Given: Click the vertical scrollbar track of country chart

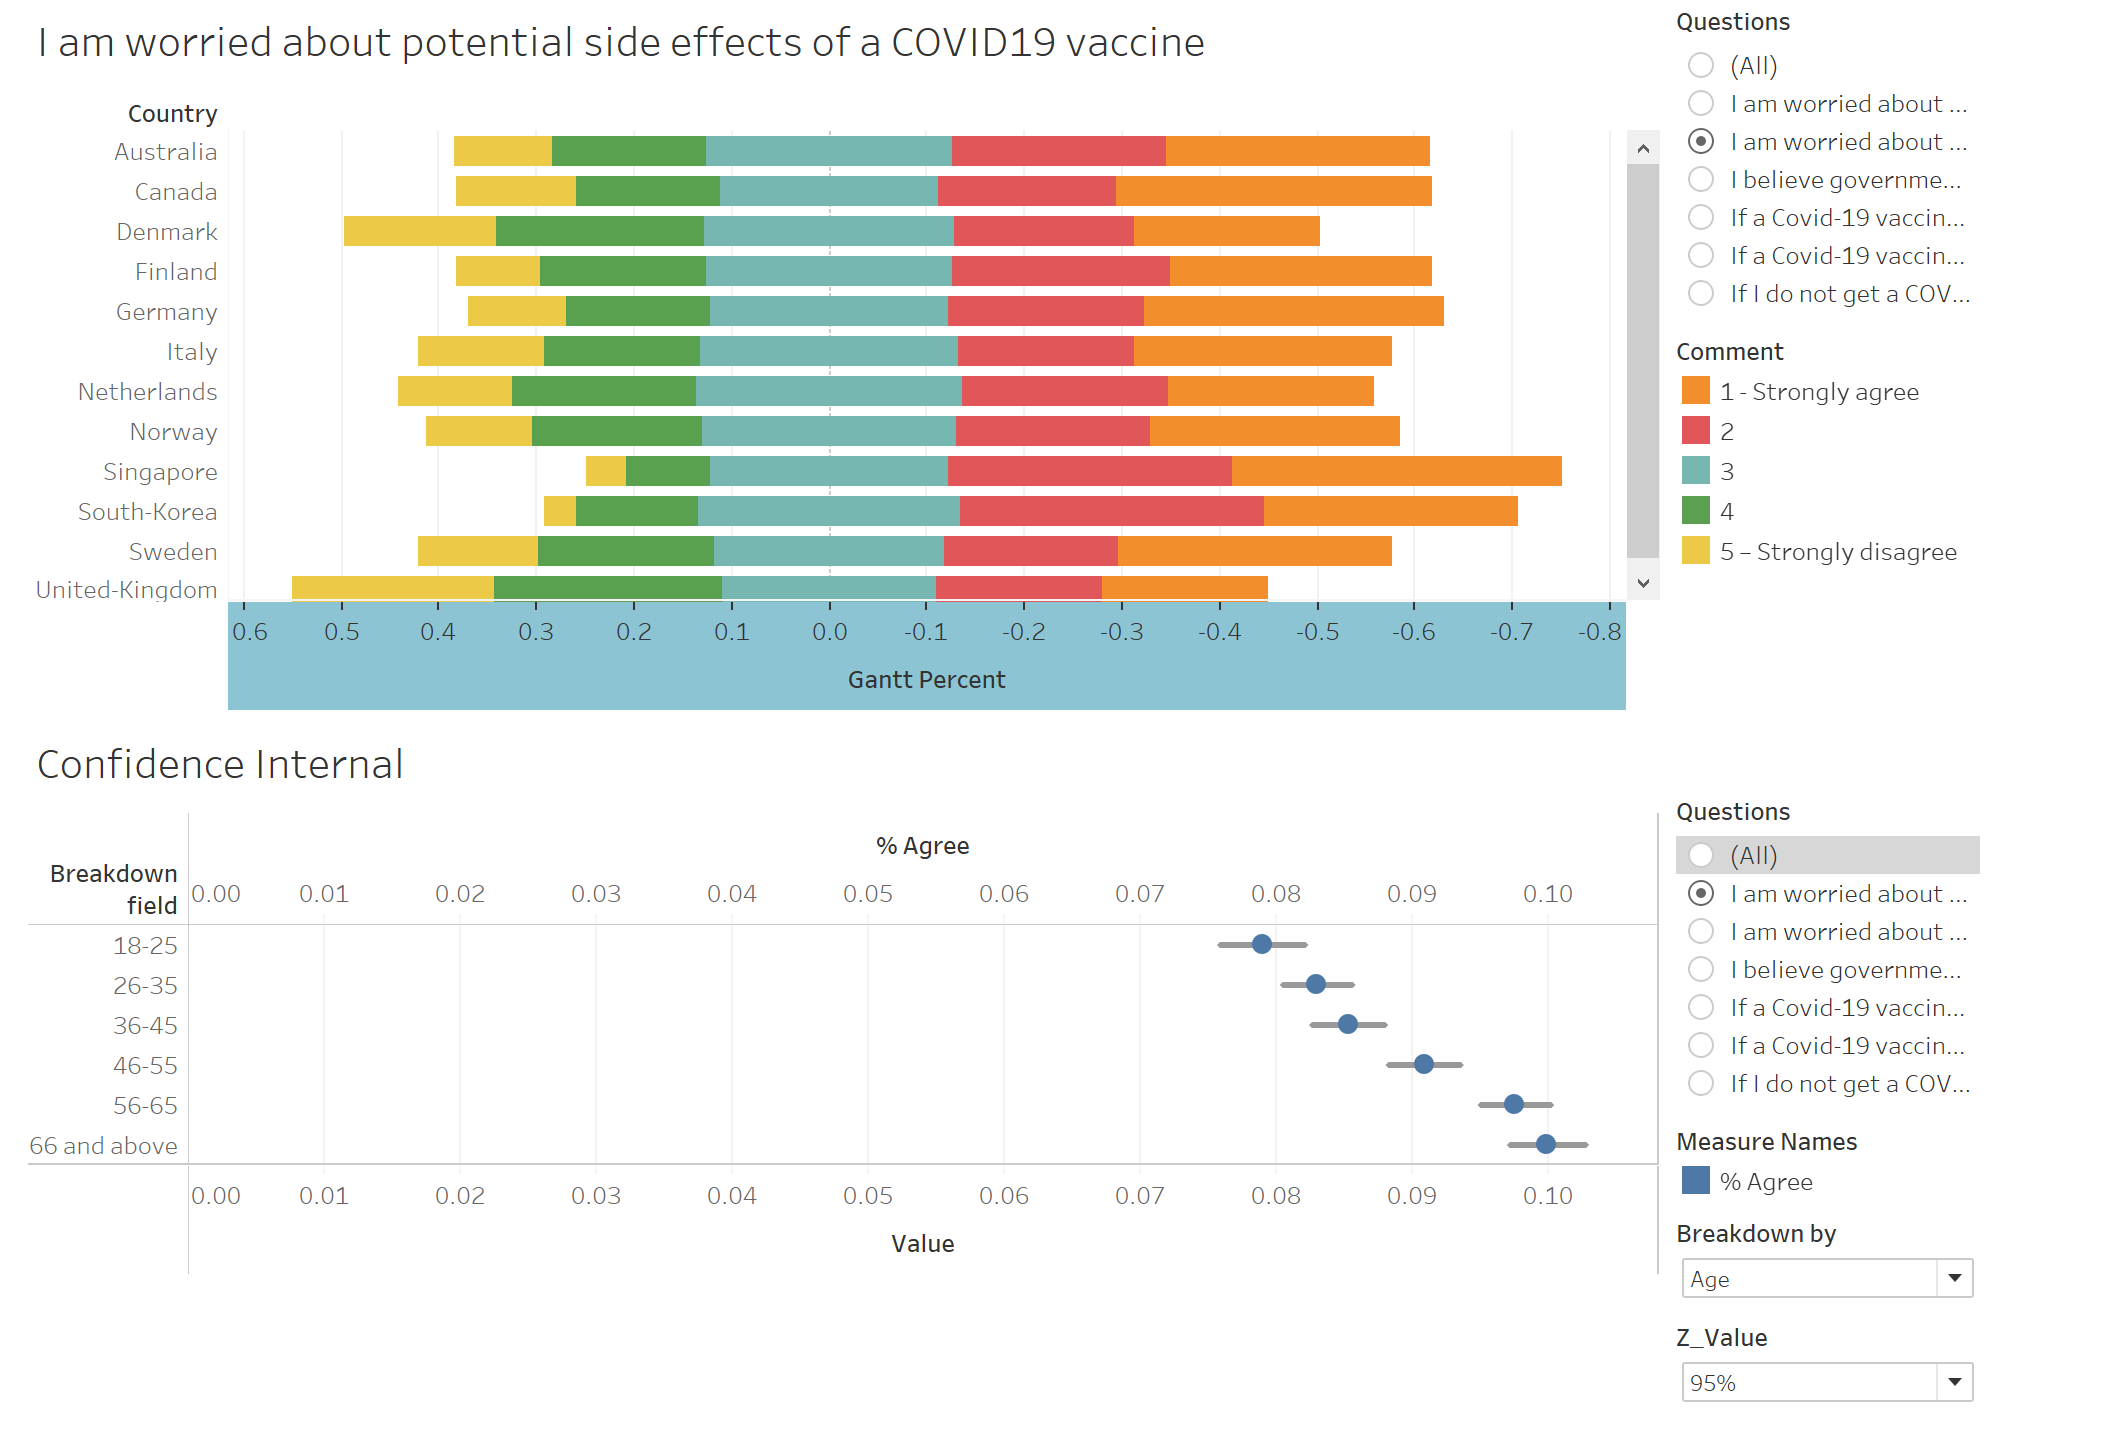Looking at the screenshot, I should coord(1643,360).
